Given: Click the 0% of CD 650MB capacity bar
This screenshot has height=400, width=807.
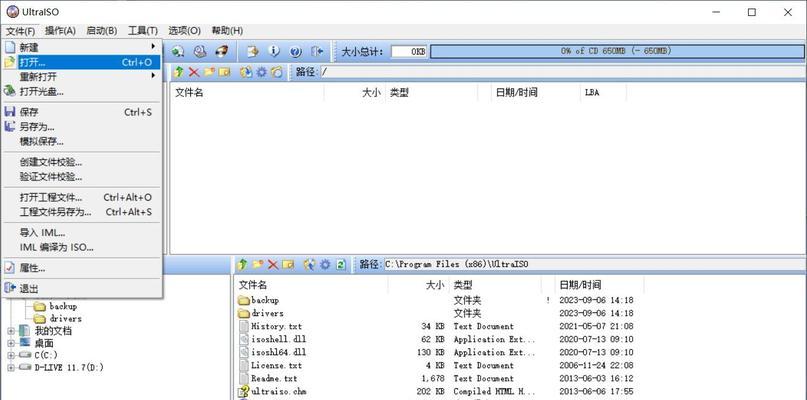Looking at the screenshot, I should 617,51.
